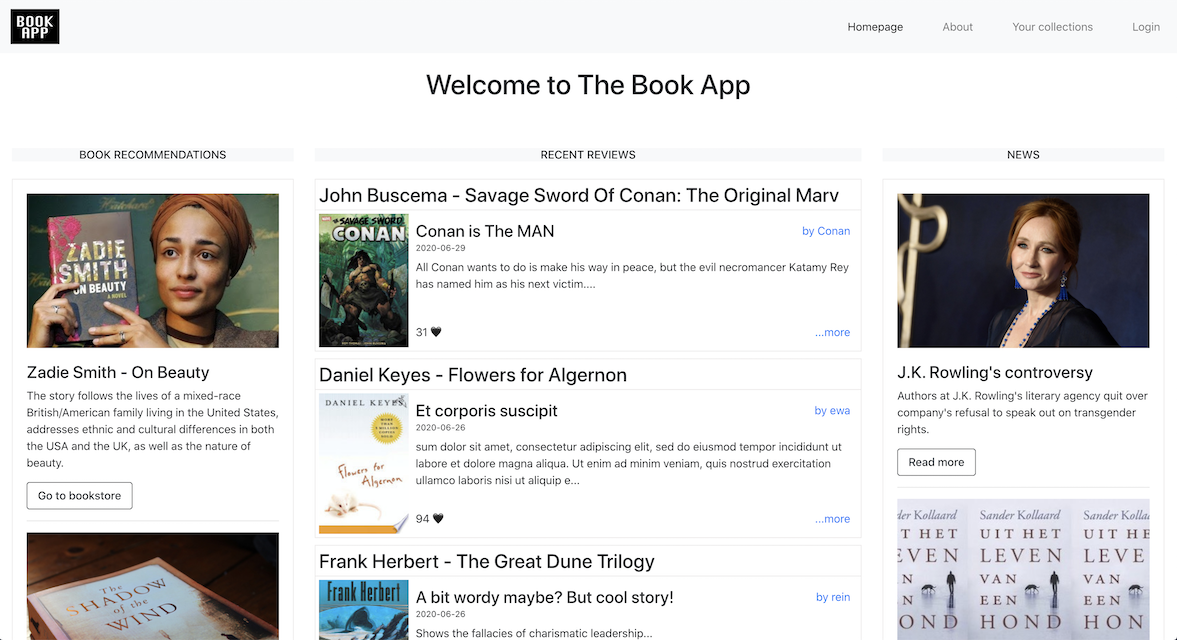
Task: Click the Go to bookstore button
Action: coord(80,496)
